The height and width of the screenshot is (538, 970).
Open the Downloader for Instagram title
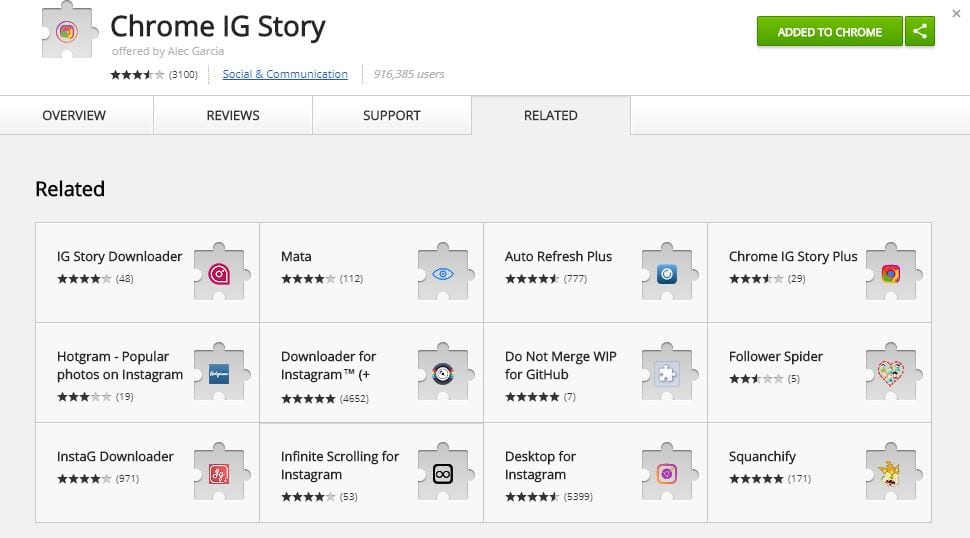tap(328, 365)
